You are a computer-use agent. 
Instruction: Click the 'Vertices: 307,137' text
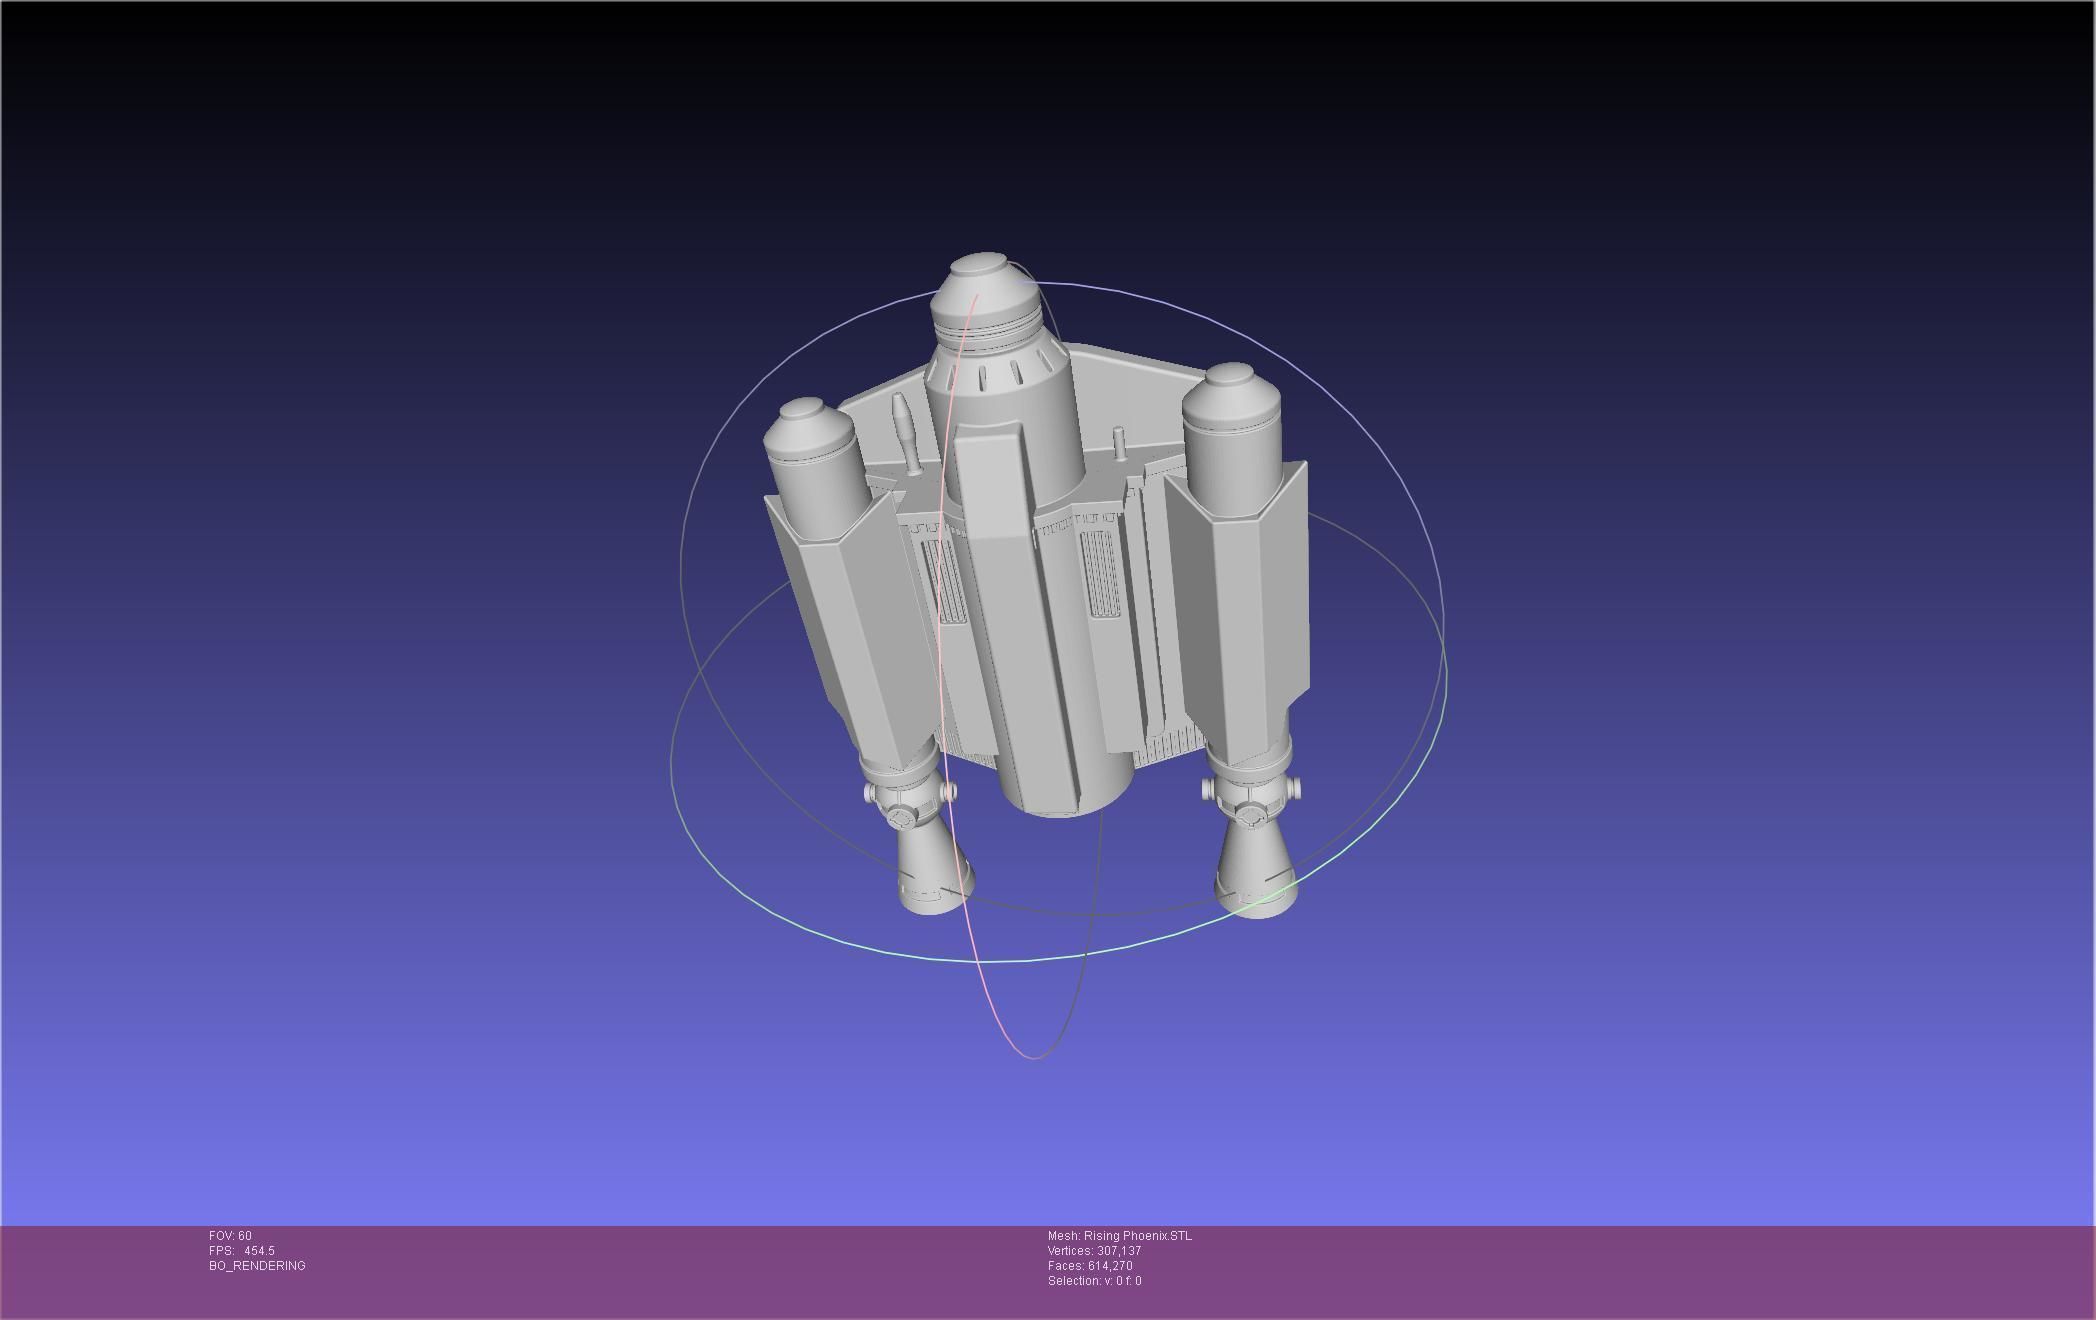click(x=1094, y=1251)
